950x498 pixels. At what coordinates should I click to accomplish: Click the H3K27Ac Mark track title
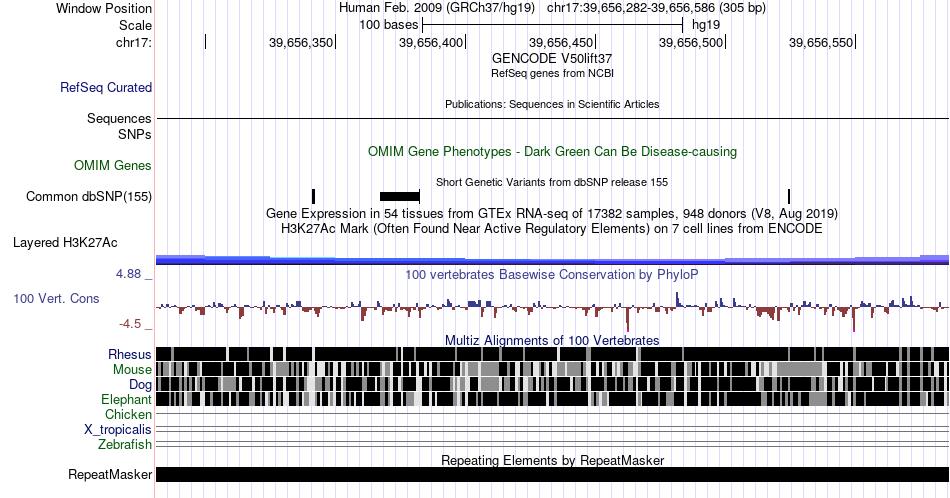pyautogui.click(x=552, y=228)
